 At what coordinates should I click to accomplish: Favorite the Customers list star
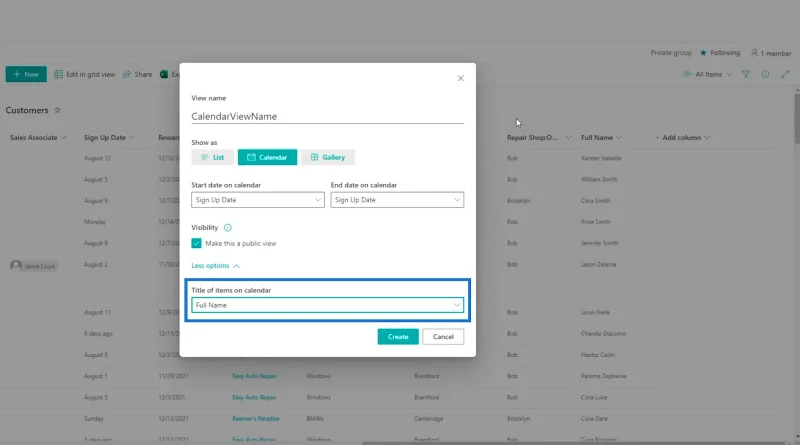click(58, 110)
